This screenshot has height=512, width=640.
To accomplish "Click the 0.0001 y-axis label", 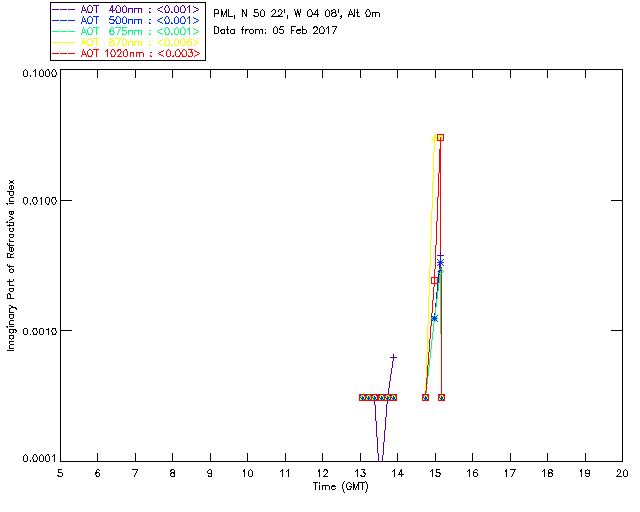I will tap(39, 459).
